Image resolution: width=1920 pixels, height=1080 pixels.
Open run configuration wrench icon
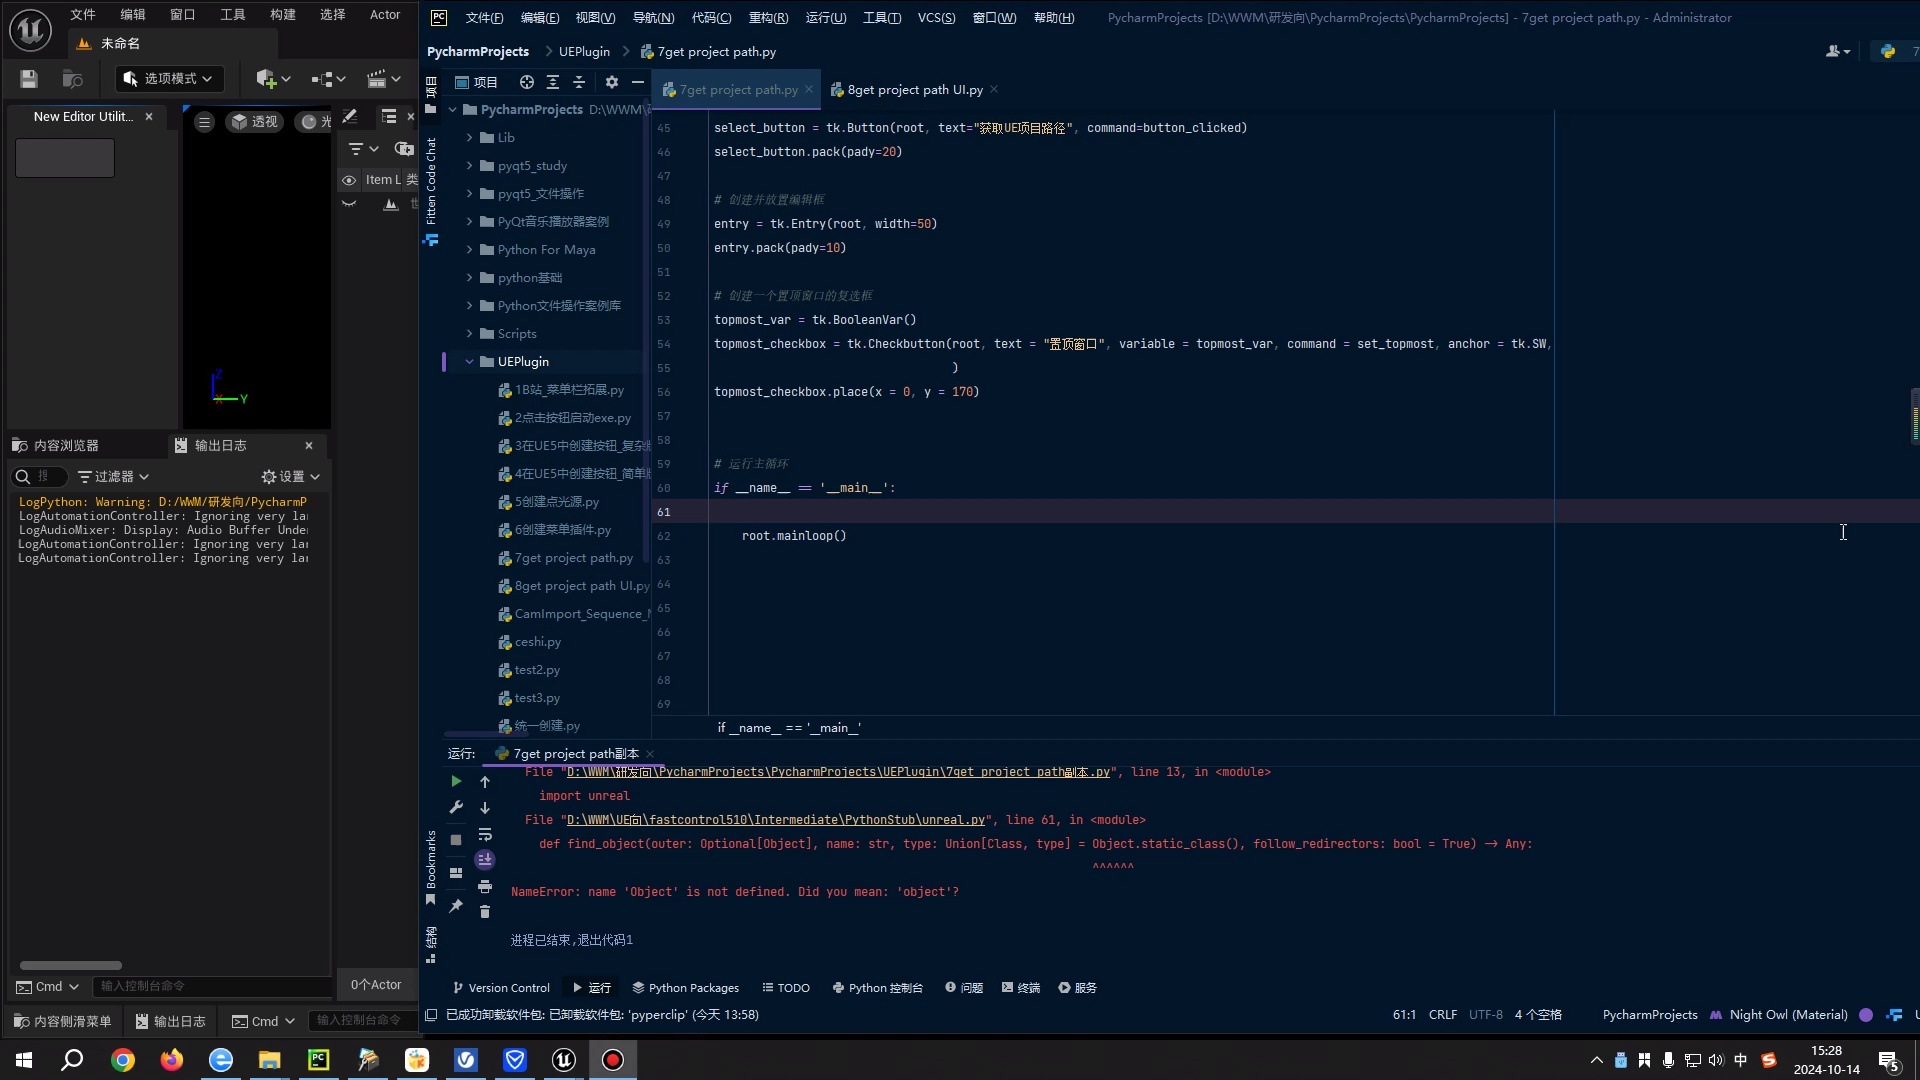456,807
